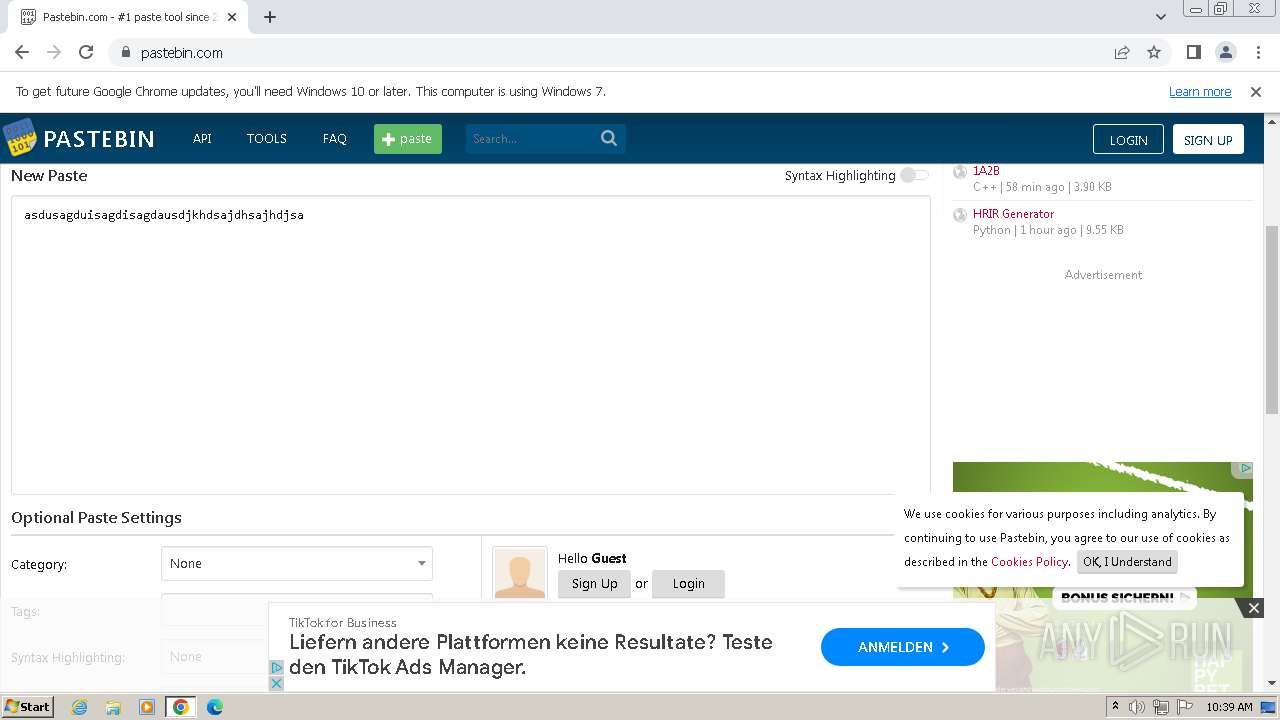Click the Login button beside guest avatar

pyautogui.click(x=688, y=584)
